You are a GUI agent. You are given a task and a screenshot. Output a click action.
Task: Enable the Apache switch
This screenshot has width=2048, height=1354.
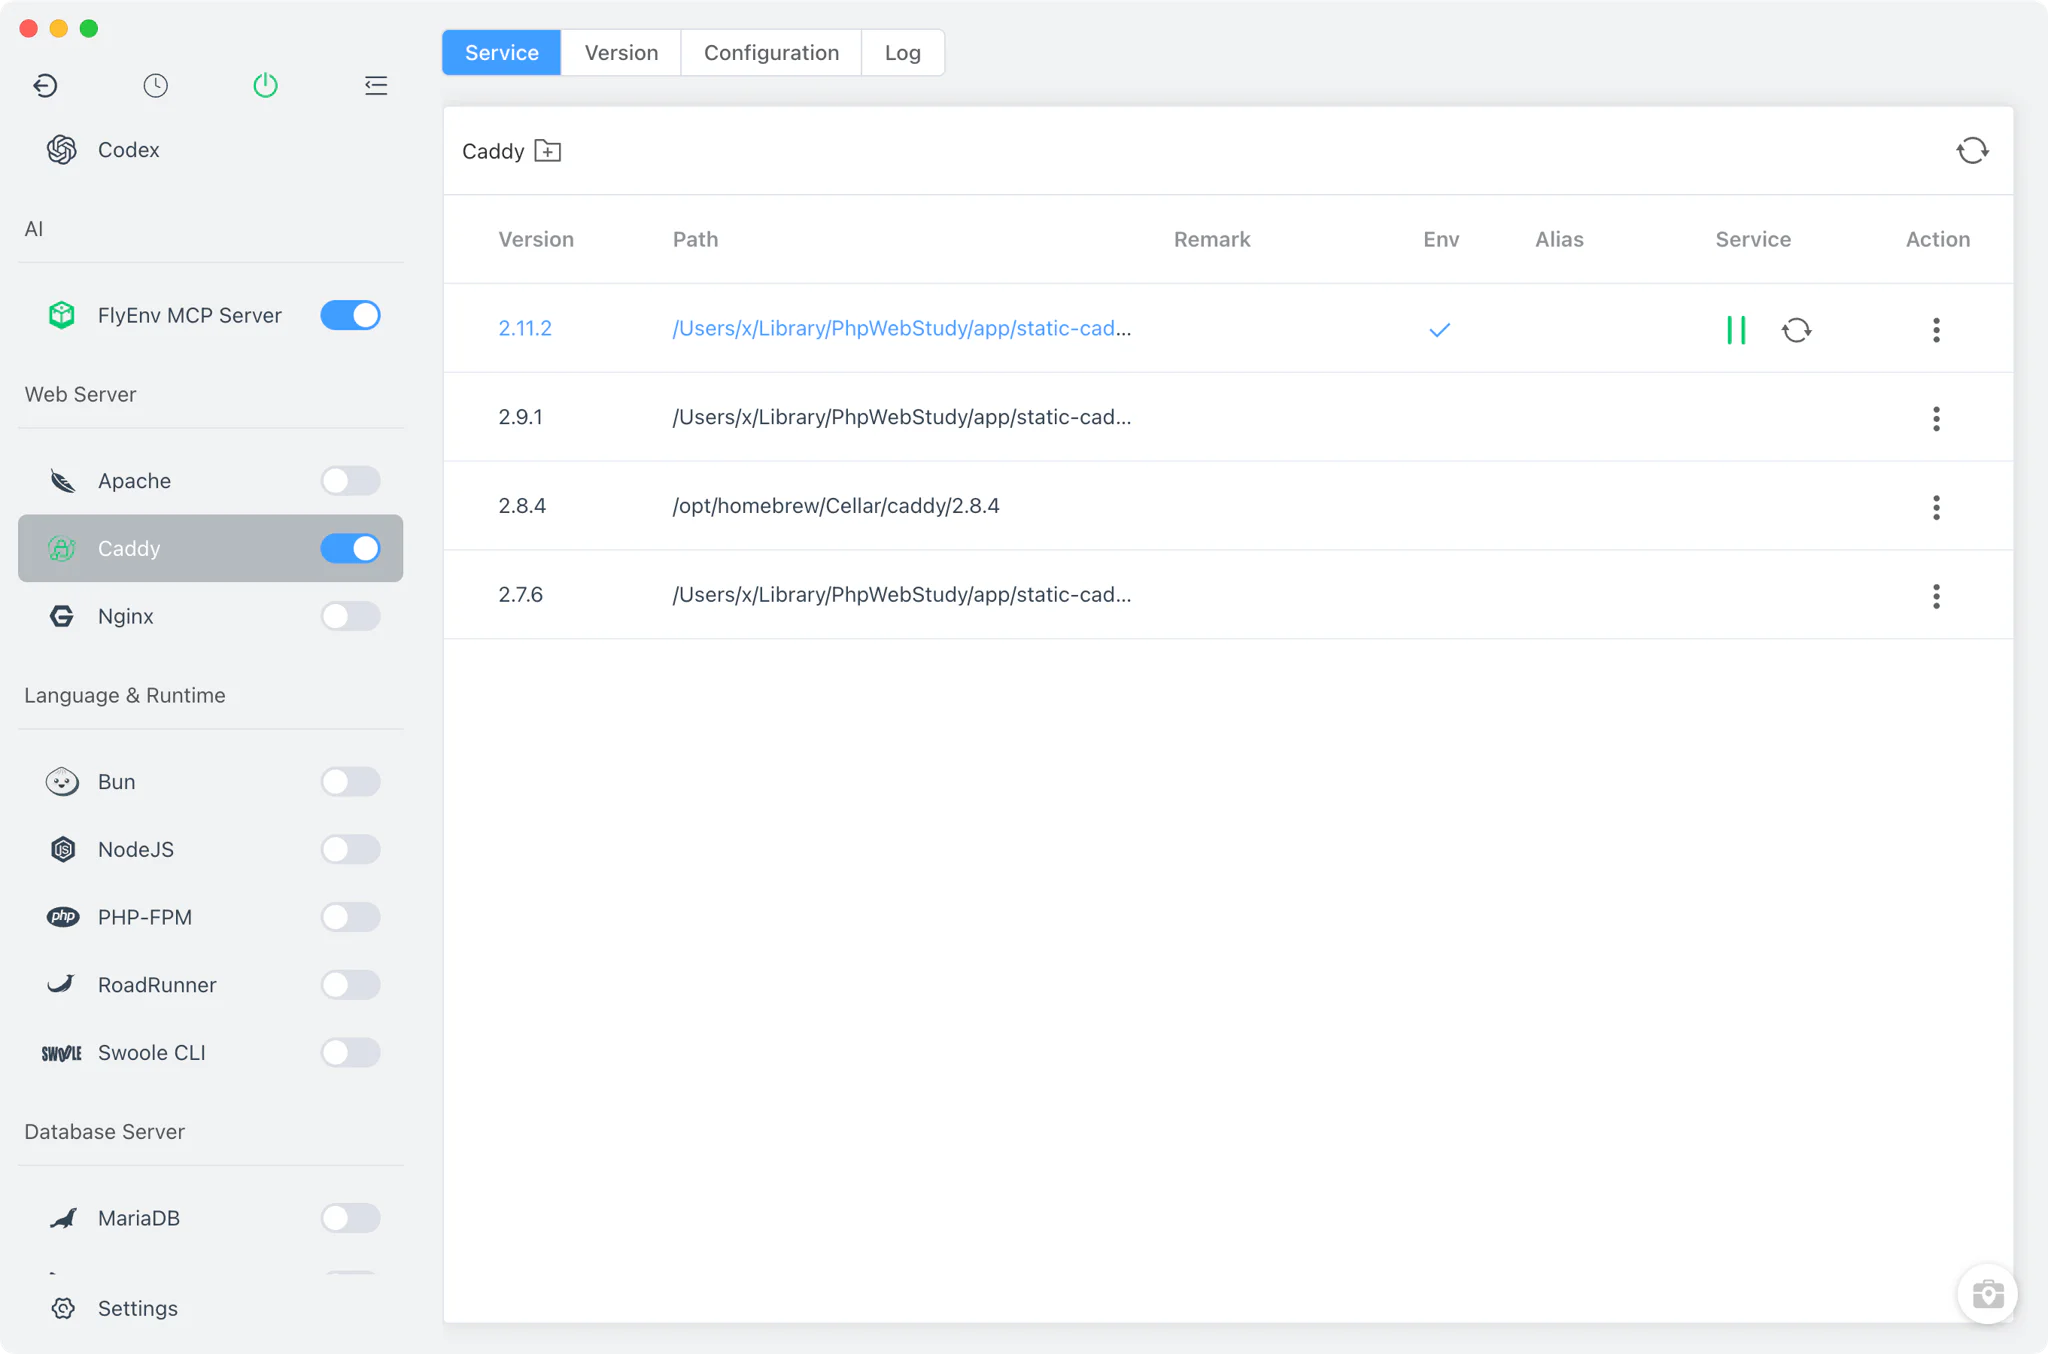[x=350, y=481]
